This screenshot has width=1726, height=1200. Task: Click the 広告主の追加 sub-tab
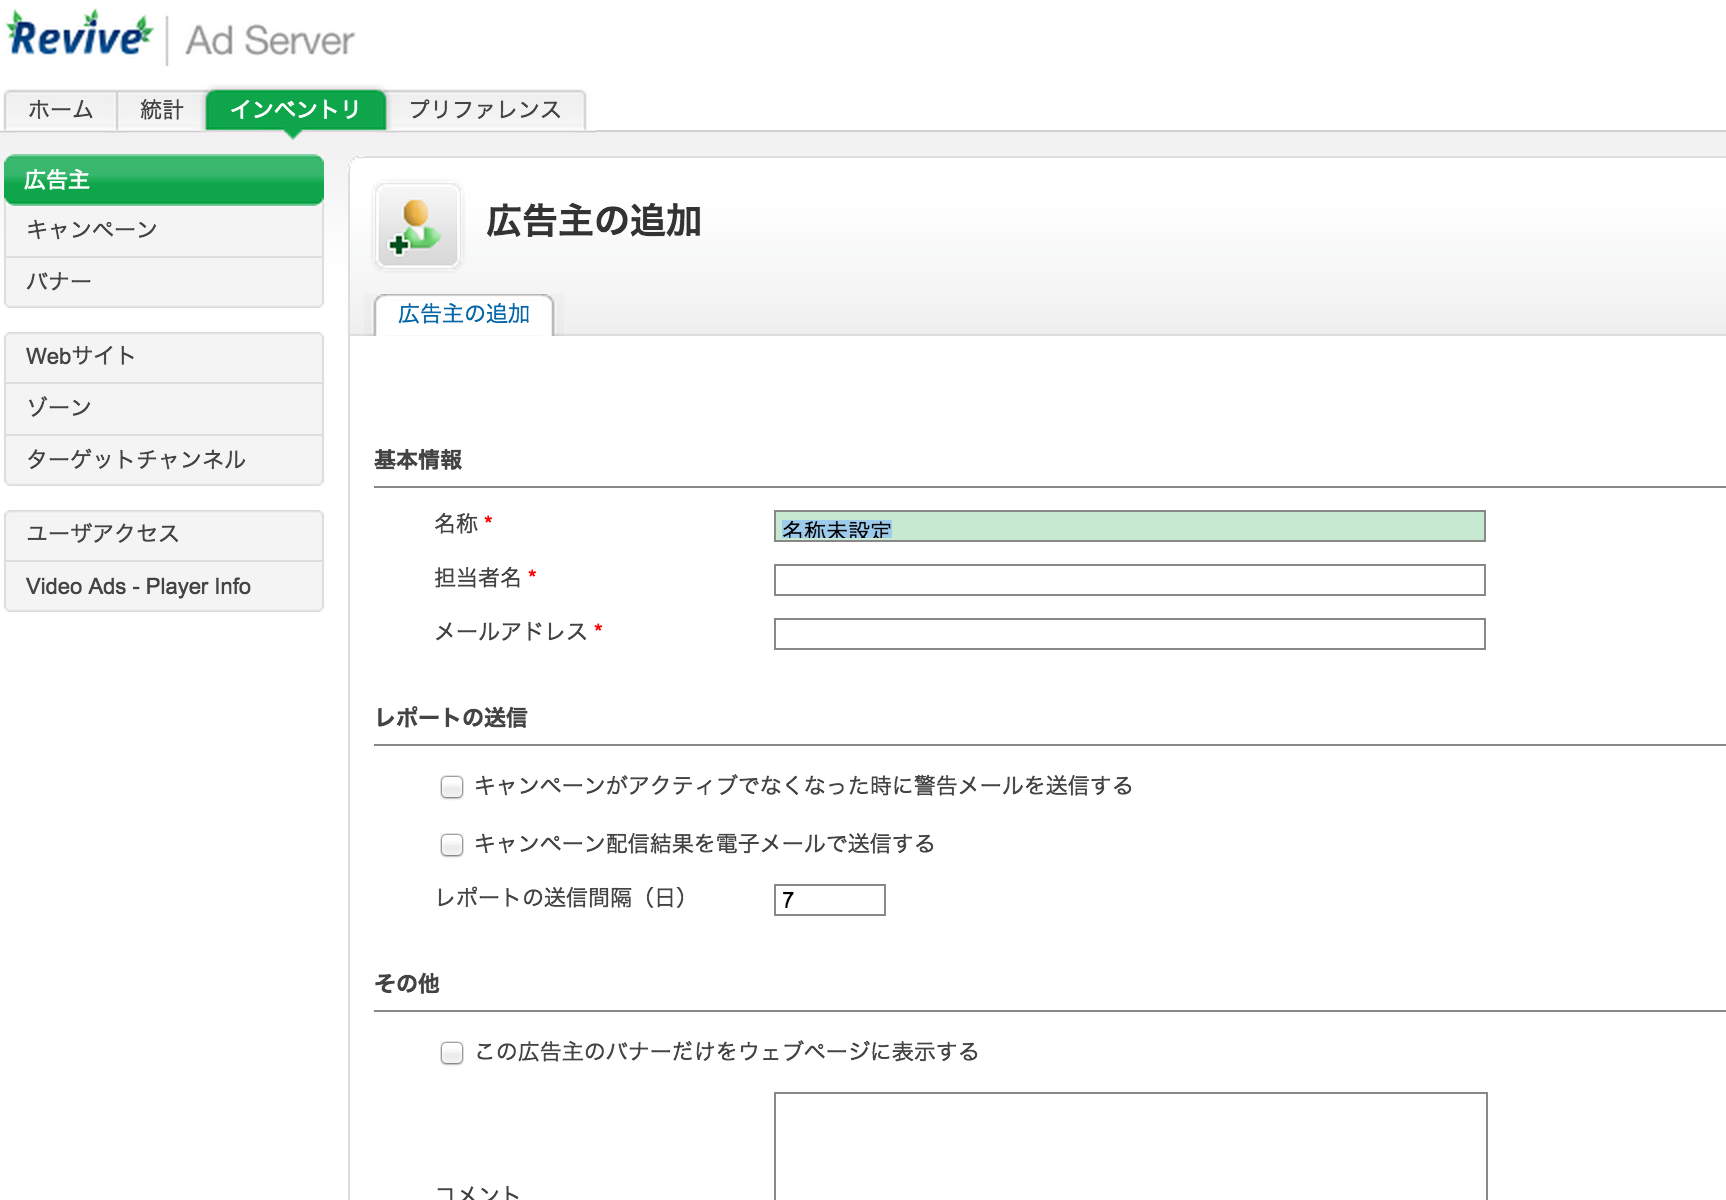(463, 313)
